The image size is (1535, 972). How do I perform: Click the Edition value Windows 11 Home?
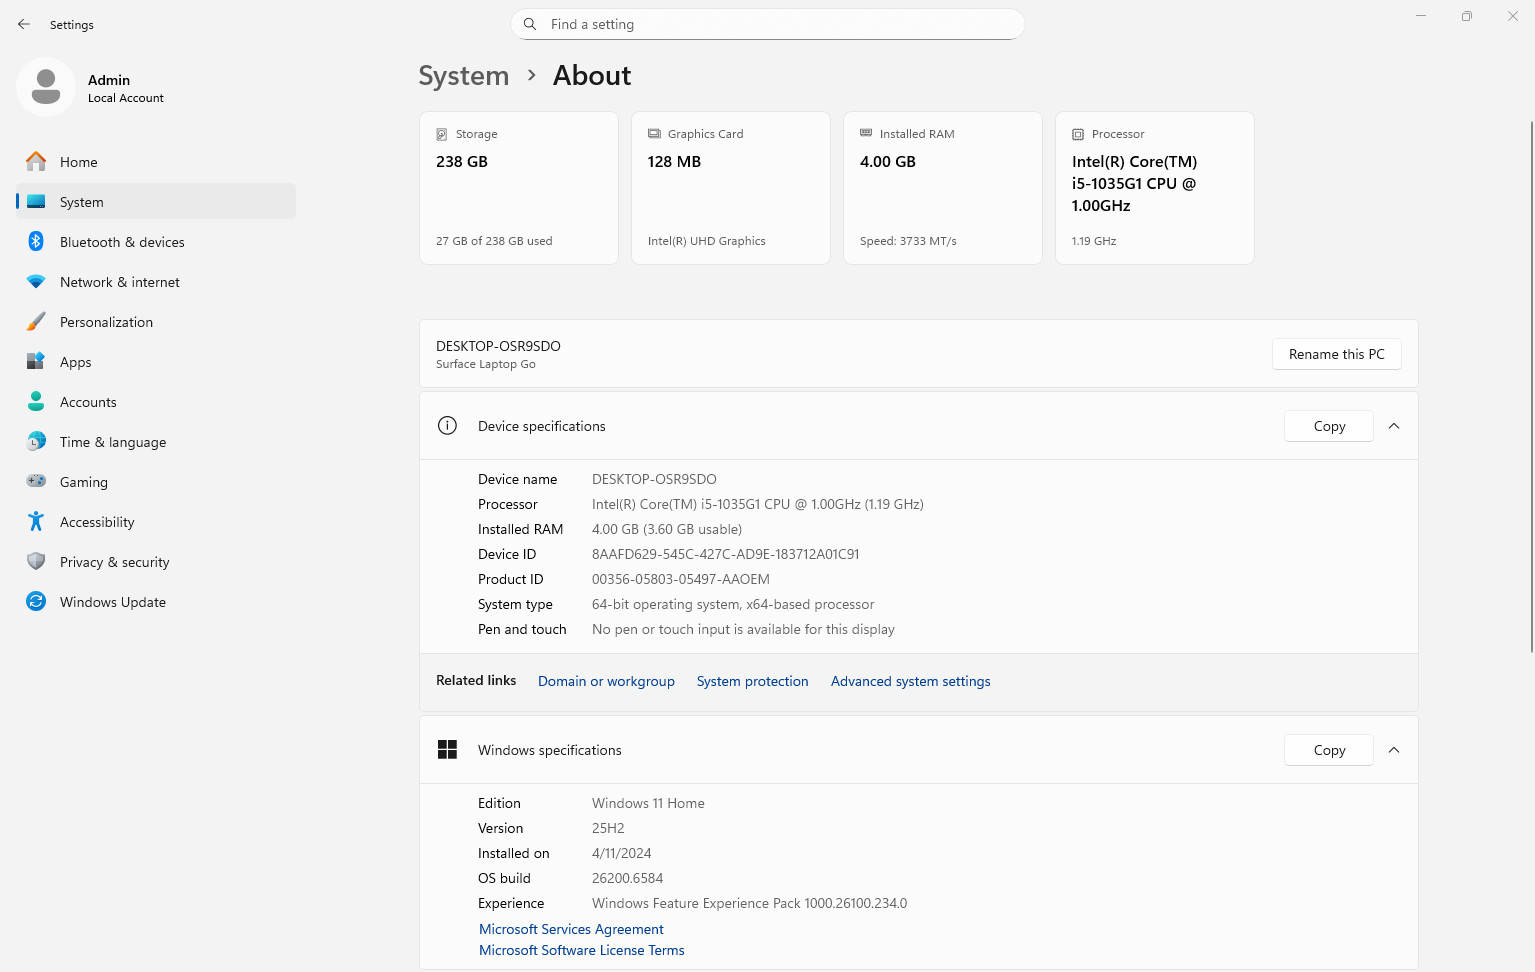point(648,803)
